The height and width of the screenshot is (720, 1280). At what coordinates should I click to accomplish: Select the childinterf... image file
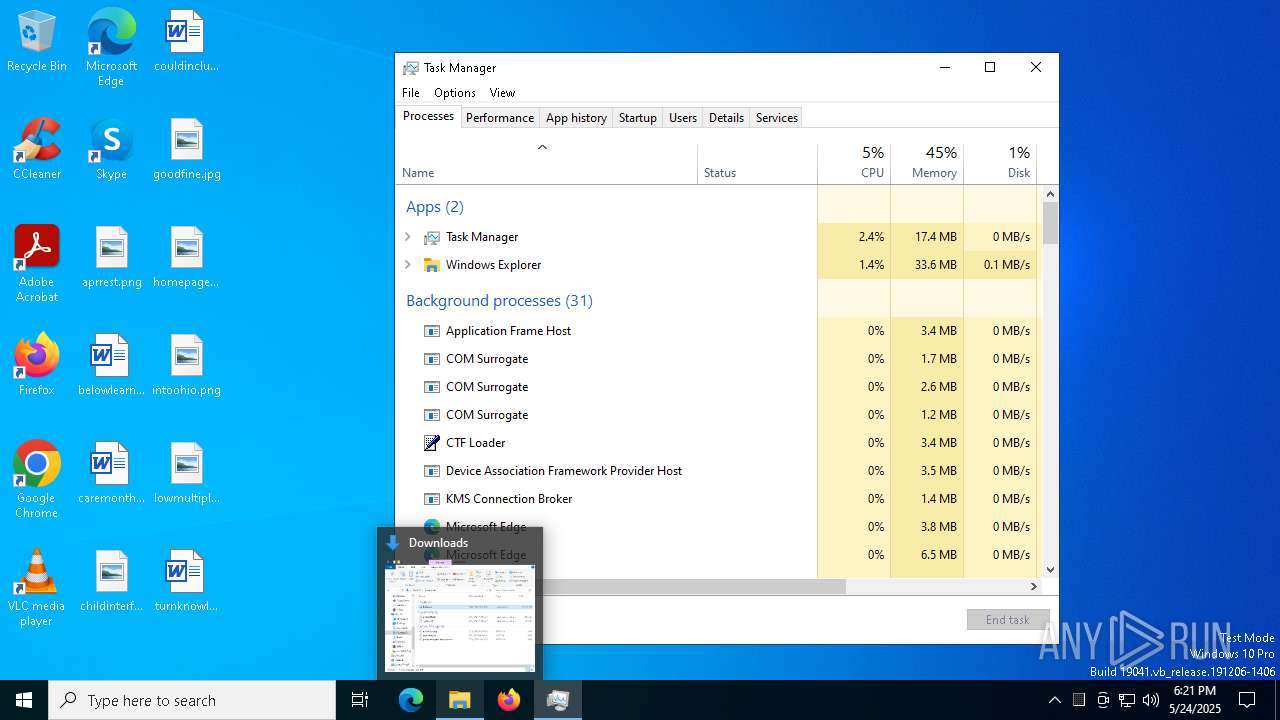(x=111, y=581)
